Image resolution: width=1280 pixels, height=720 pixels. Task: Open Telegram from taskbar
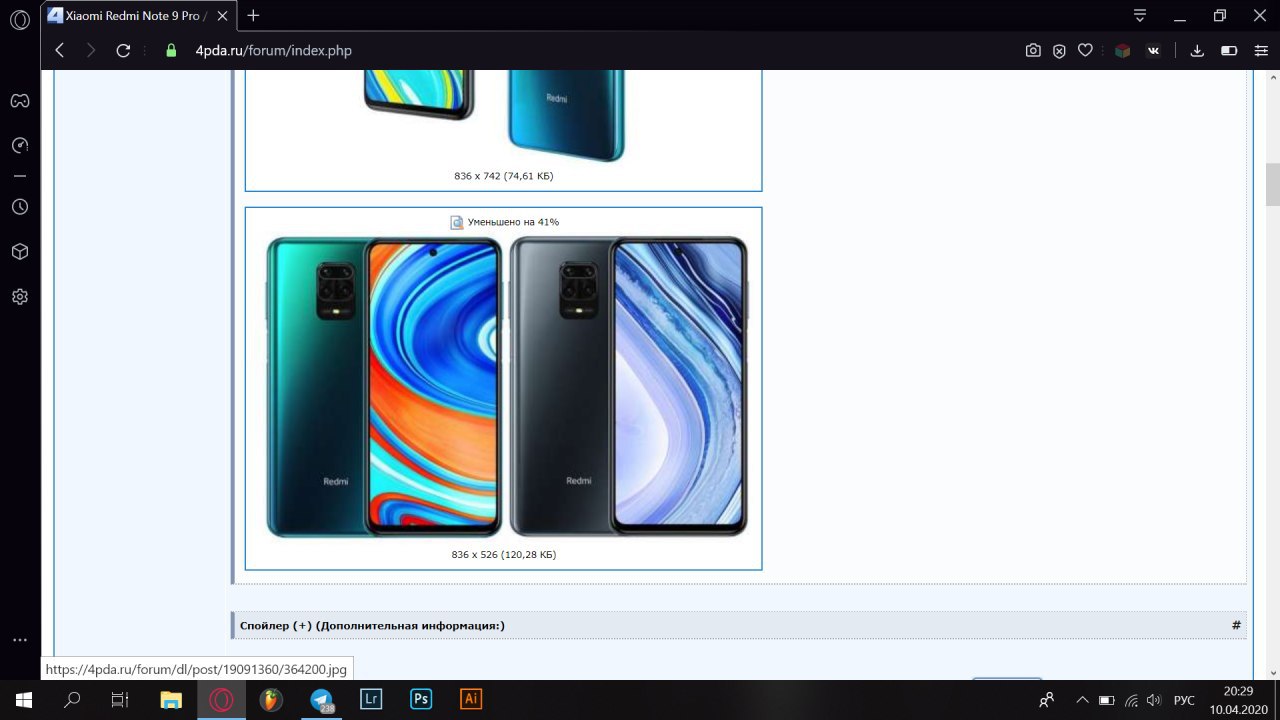pyautogui.click(x=321, y=700)
